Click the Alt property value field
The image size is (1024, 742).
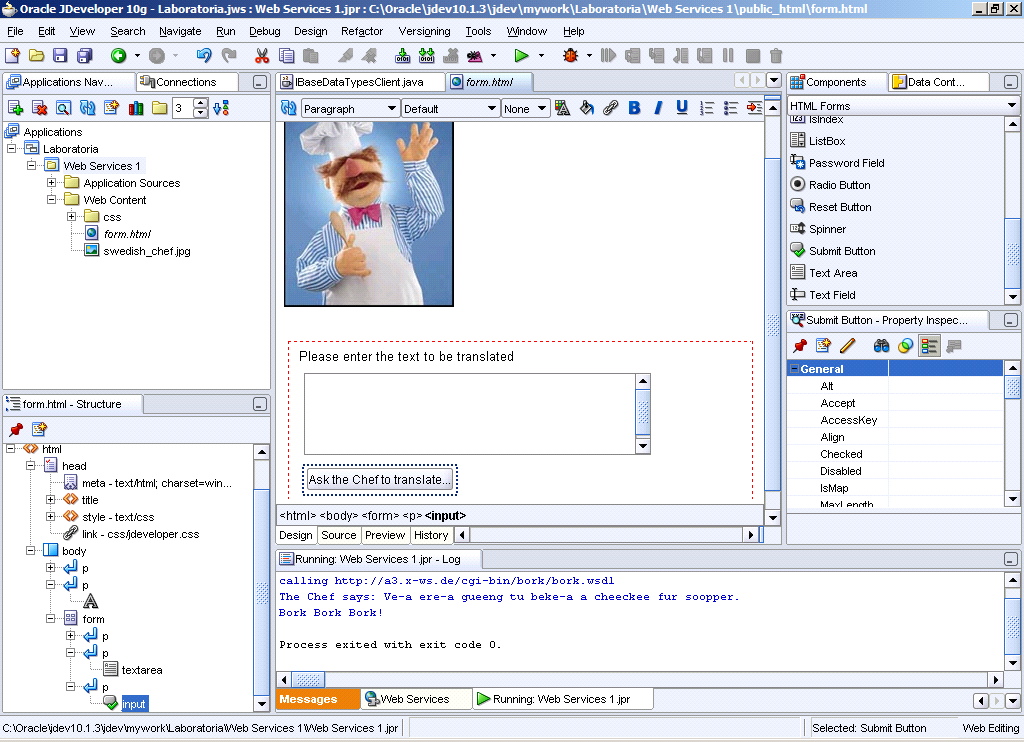click(x=945, y=386)
